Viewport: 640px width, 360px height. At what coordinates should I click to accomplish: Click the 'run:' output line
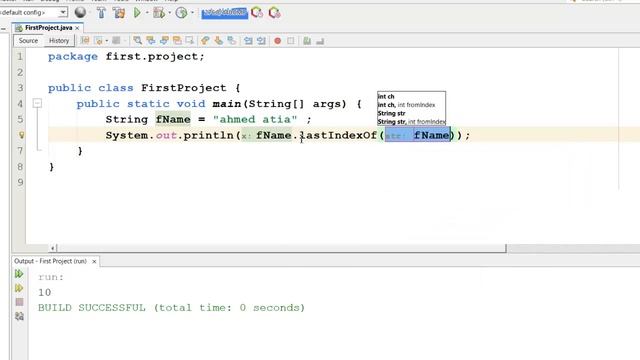tap(51, 277)
